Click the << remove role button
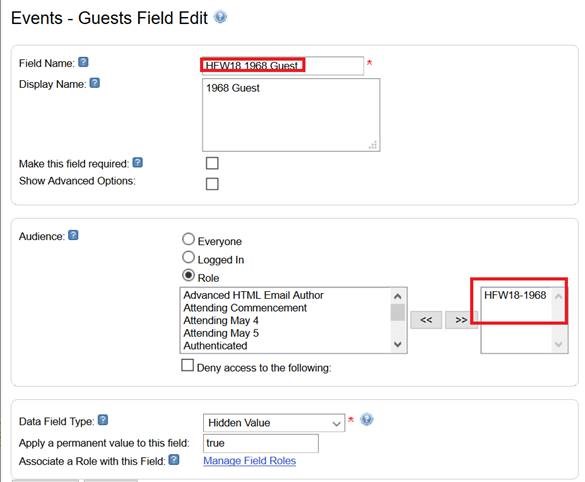585x482 pixels. pos(426,320)
